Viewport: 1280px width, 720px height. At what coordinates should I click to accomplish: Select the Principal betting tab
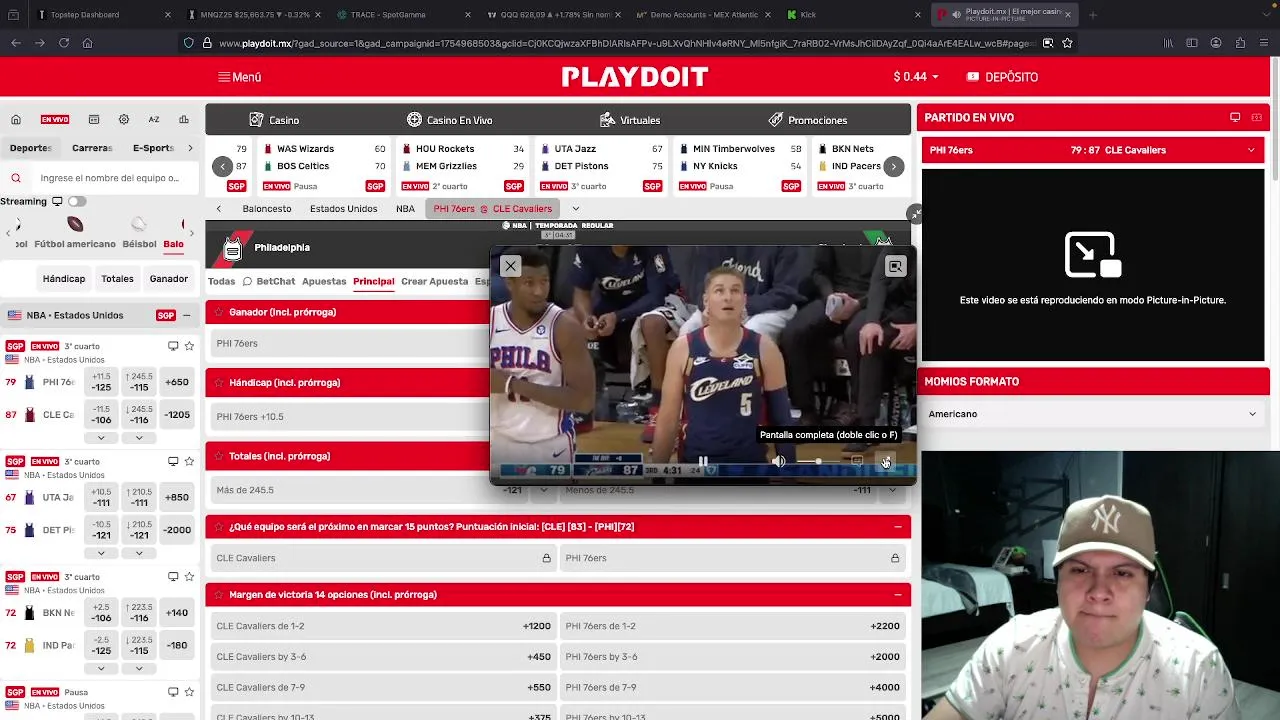(373, 281)
